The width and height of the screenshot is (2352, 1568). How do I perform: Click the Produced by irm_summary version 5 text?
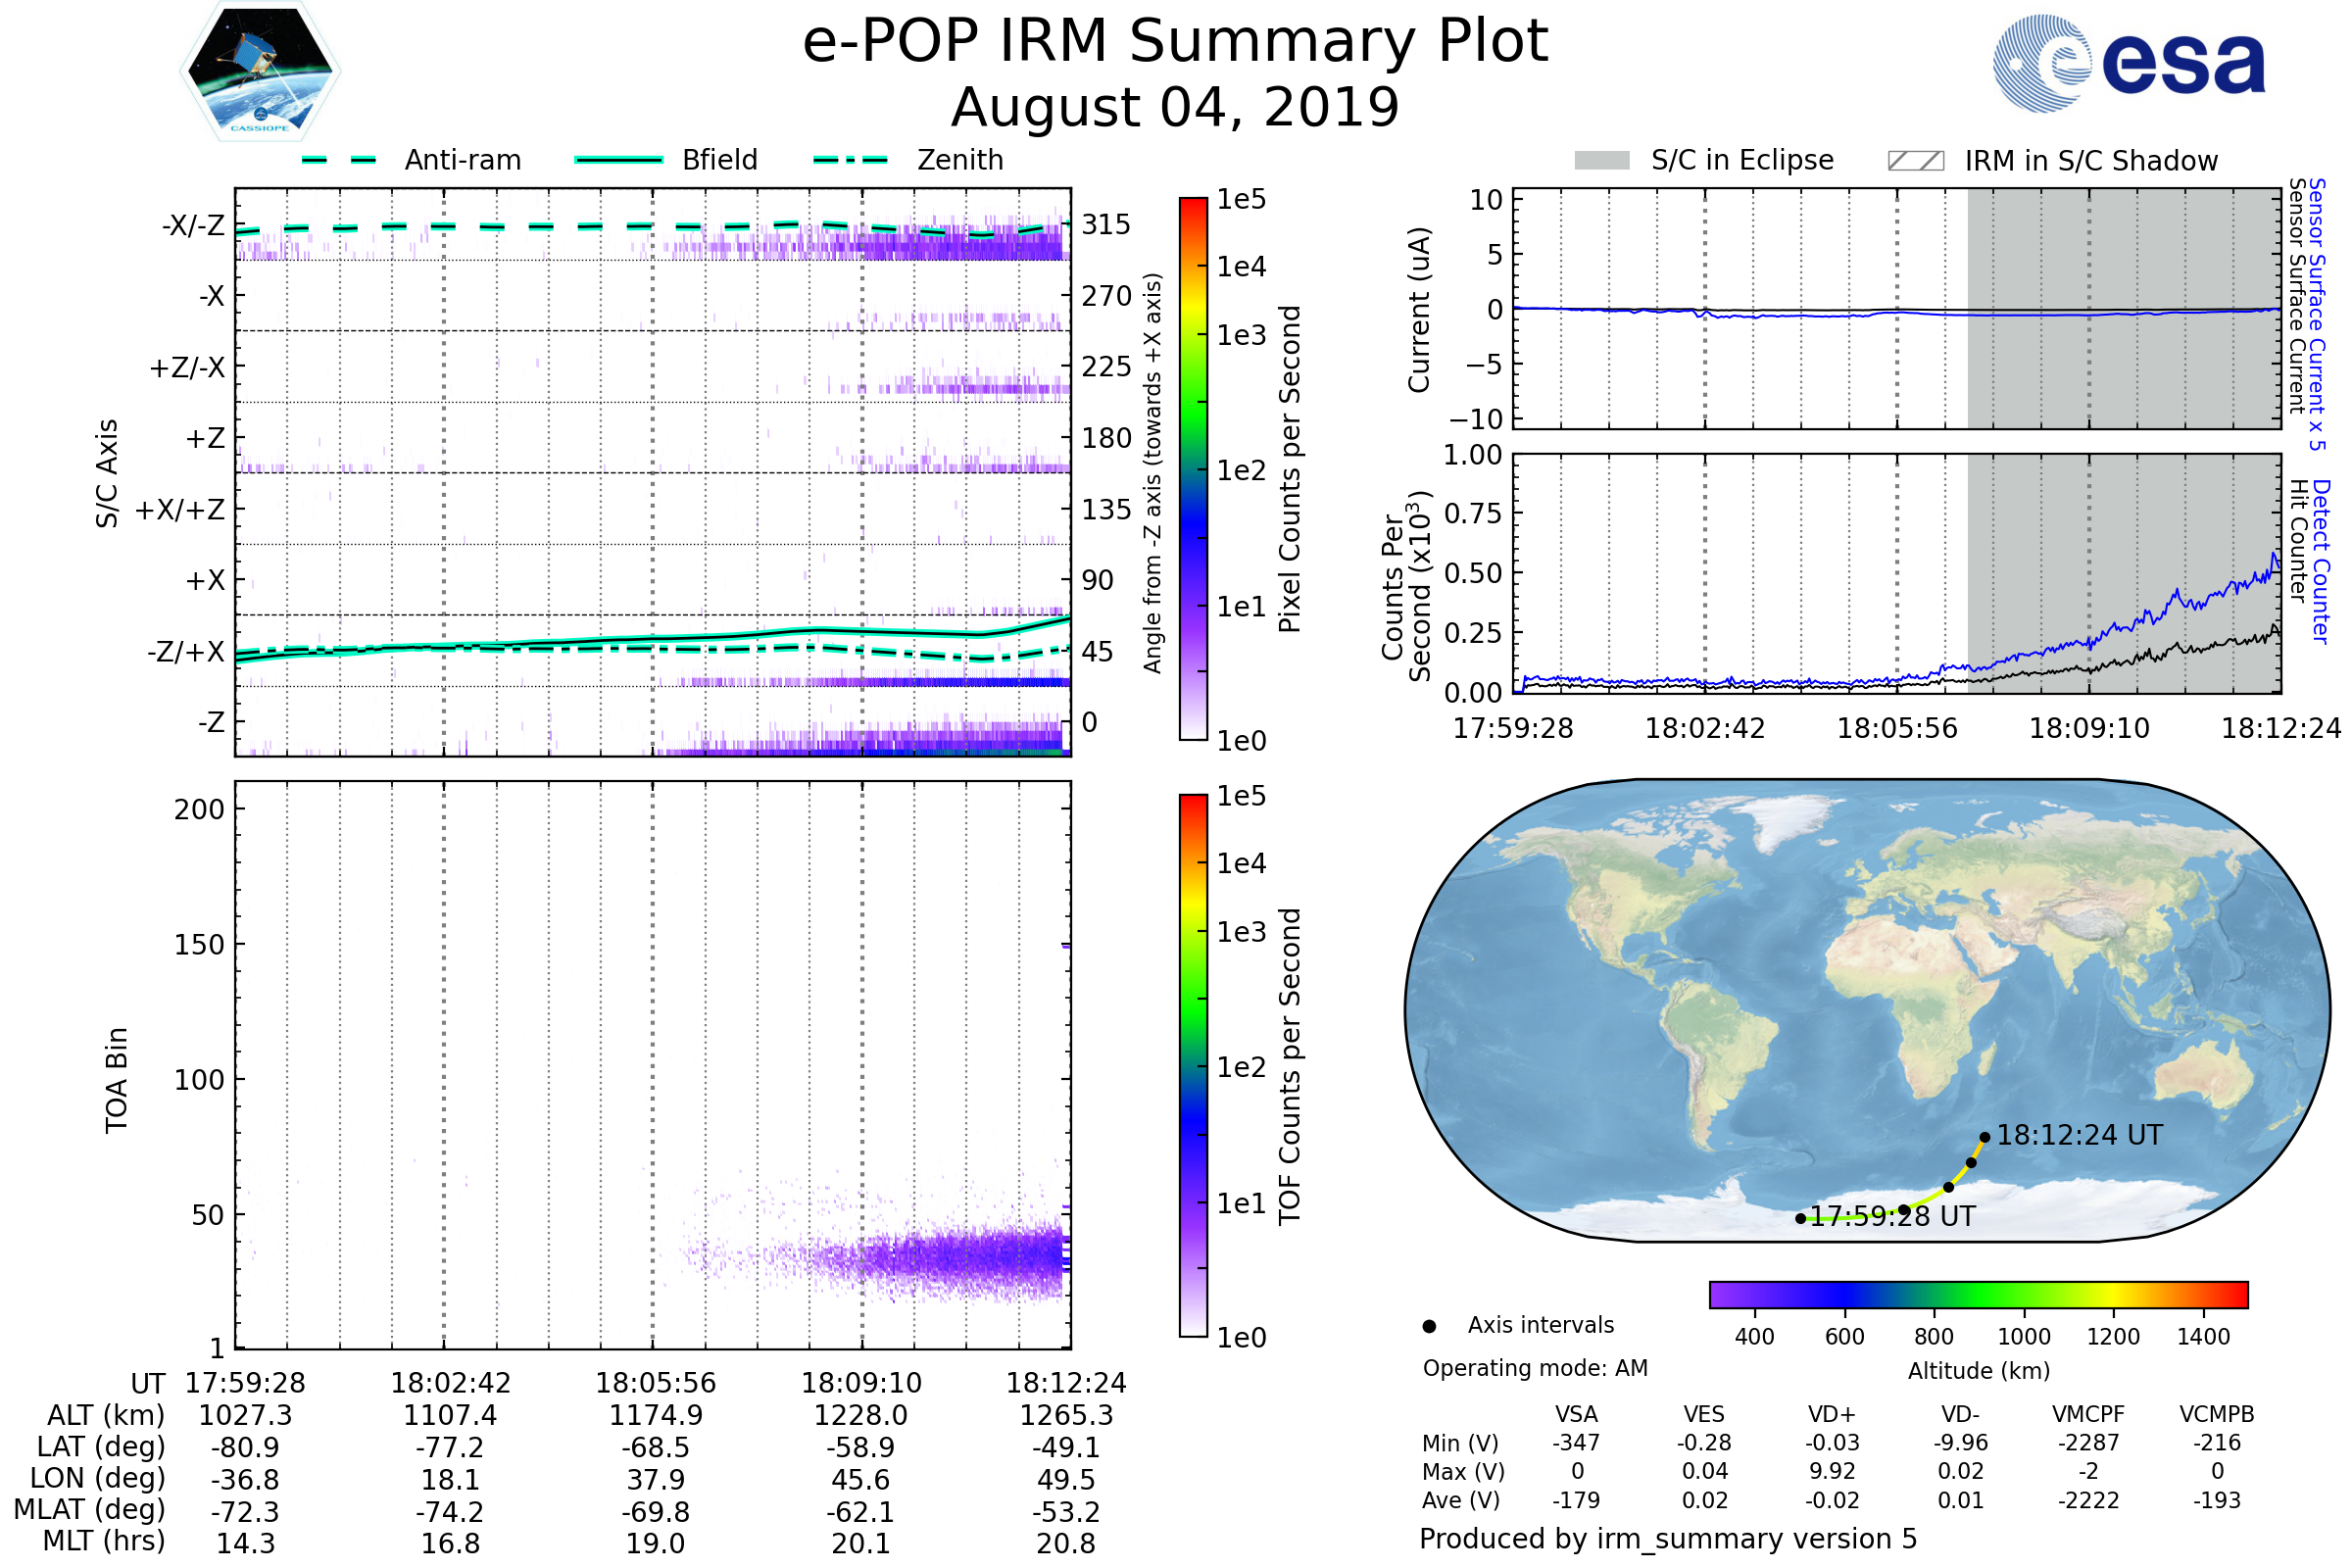pyautogui.click(x=1668, y=1539)
